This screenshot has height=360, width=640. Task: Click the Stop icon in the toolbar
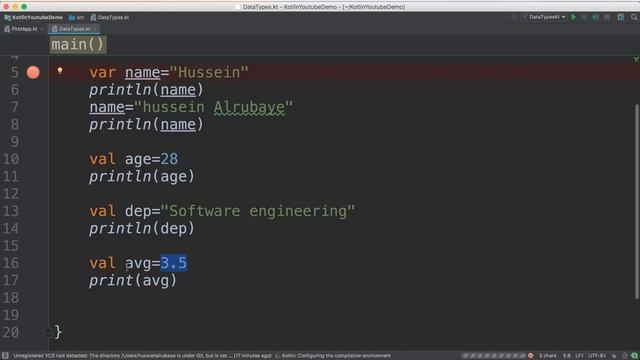607,17
